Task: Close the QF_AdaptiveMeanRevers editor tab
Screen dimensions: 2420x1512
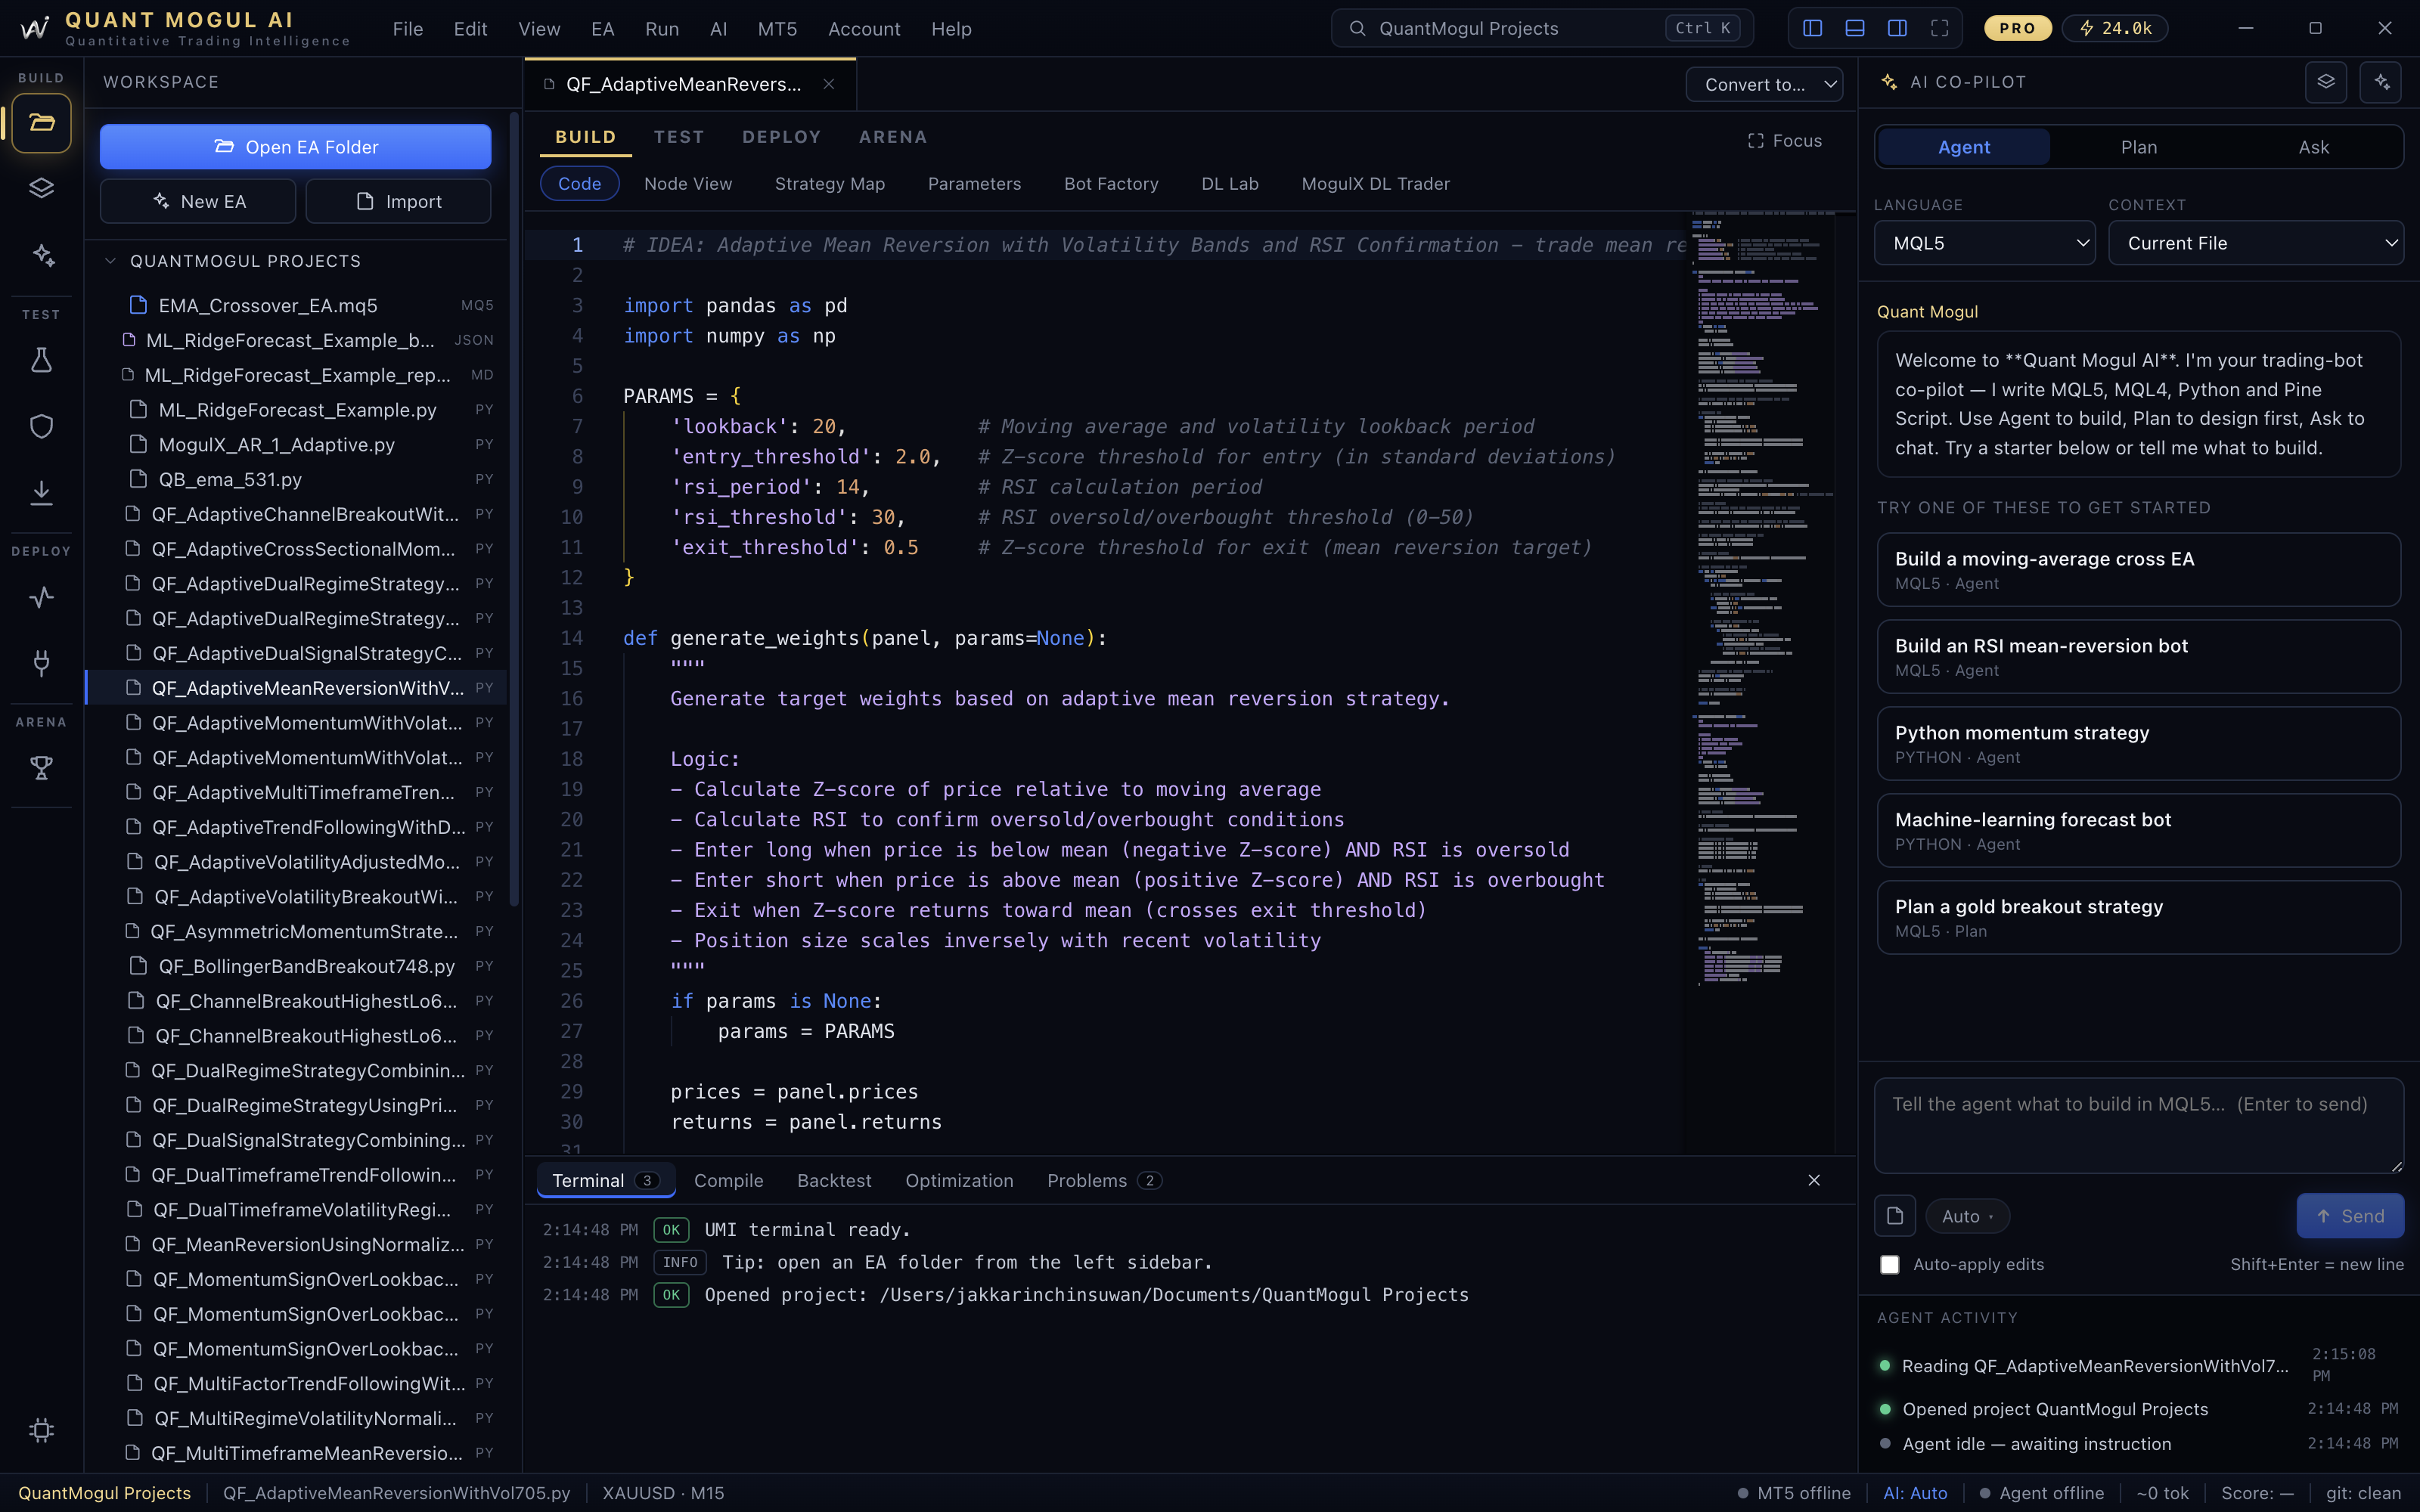Action: [829, 84]
